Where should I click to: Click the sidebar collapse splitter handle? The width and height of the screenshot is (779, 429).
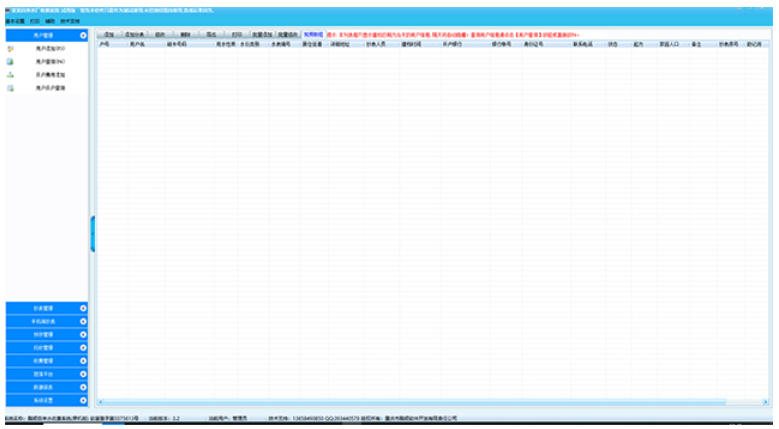(93, 233)
